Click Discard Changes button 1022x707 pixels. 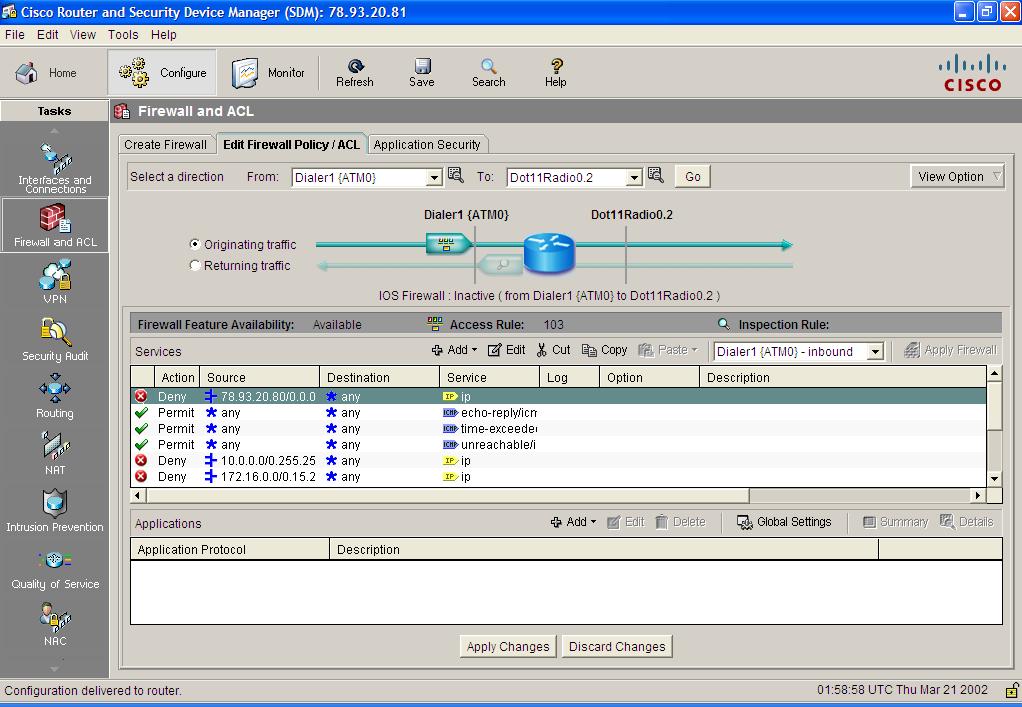[617, 646]
